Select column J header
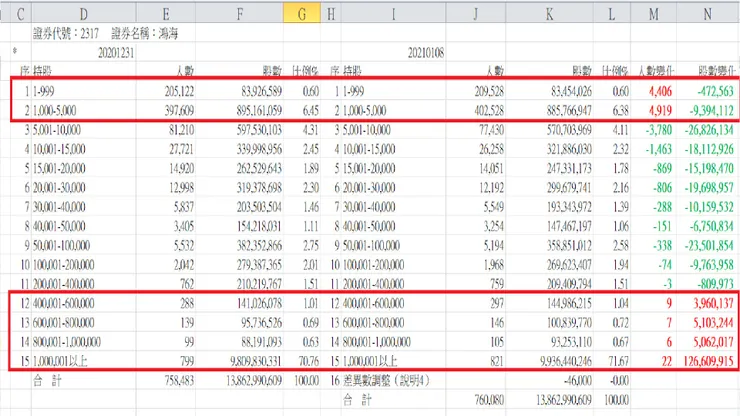 [x=476, y=14]
